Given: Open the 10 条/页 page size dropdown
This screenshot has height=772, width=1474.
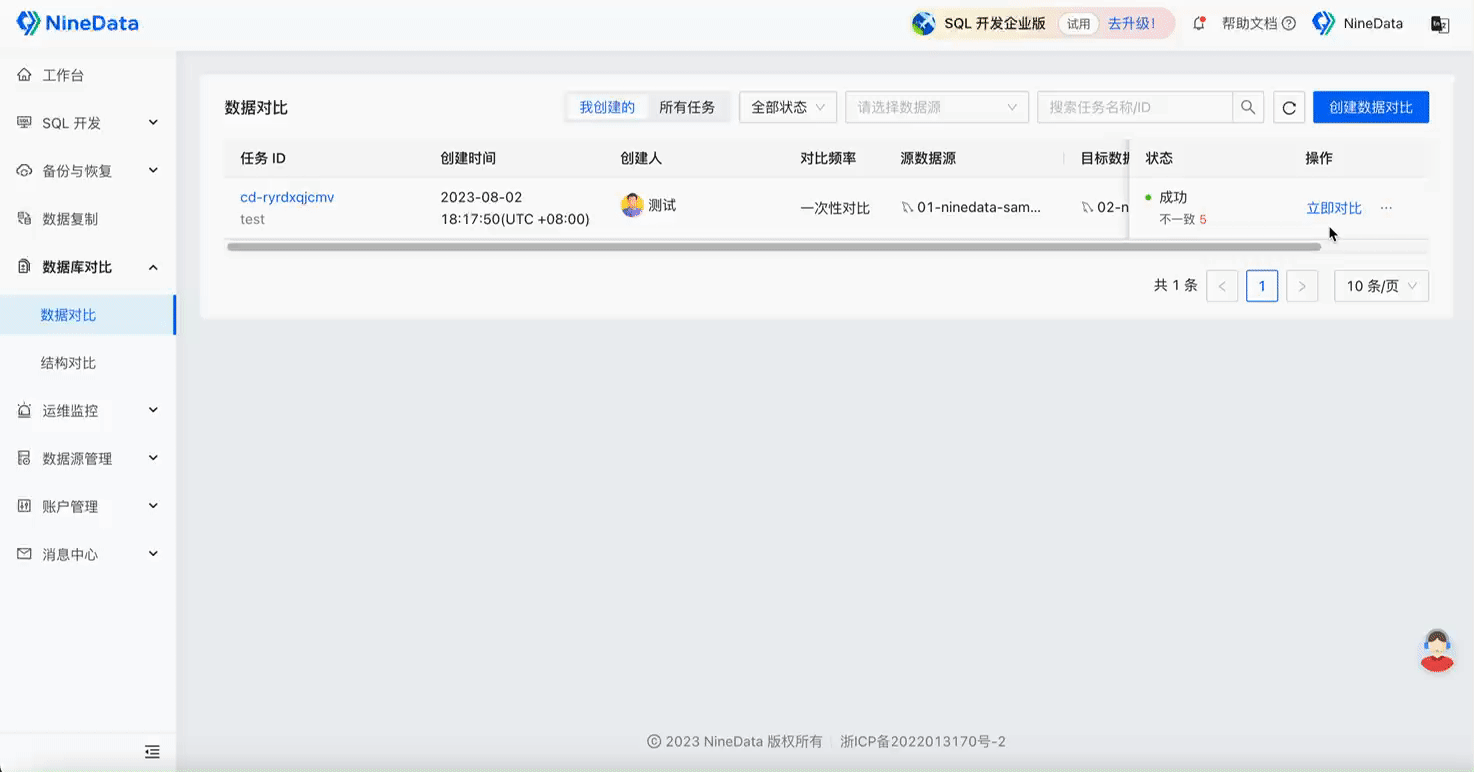Looking at the screenshot, I should click(1381, 286).
